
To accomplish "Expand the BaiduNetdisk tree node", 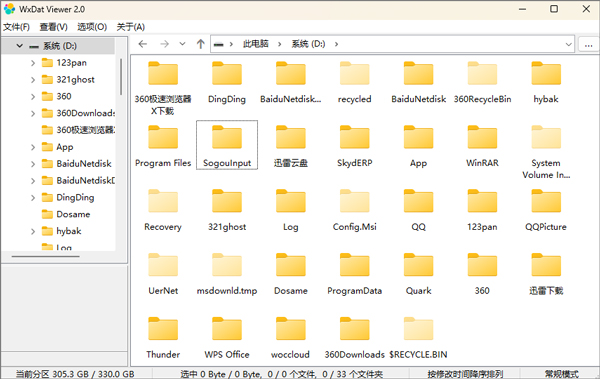I will tap(33, 164).
